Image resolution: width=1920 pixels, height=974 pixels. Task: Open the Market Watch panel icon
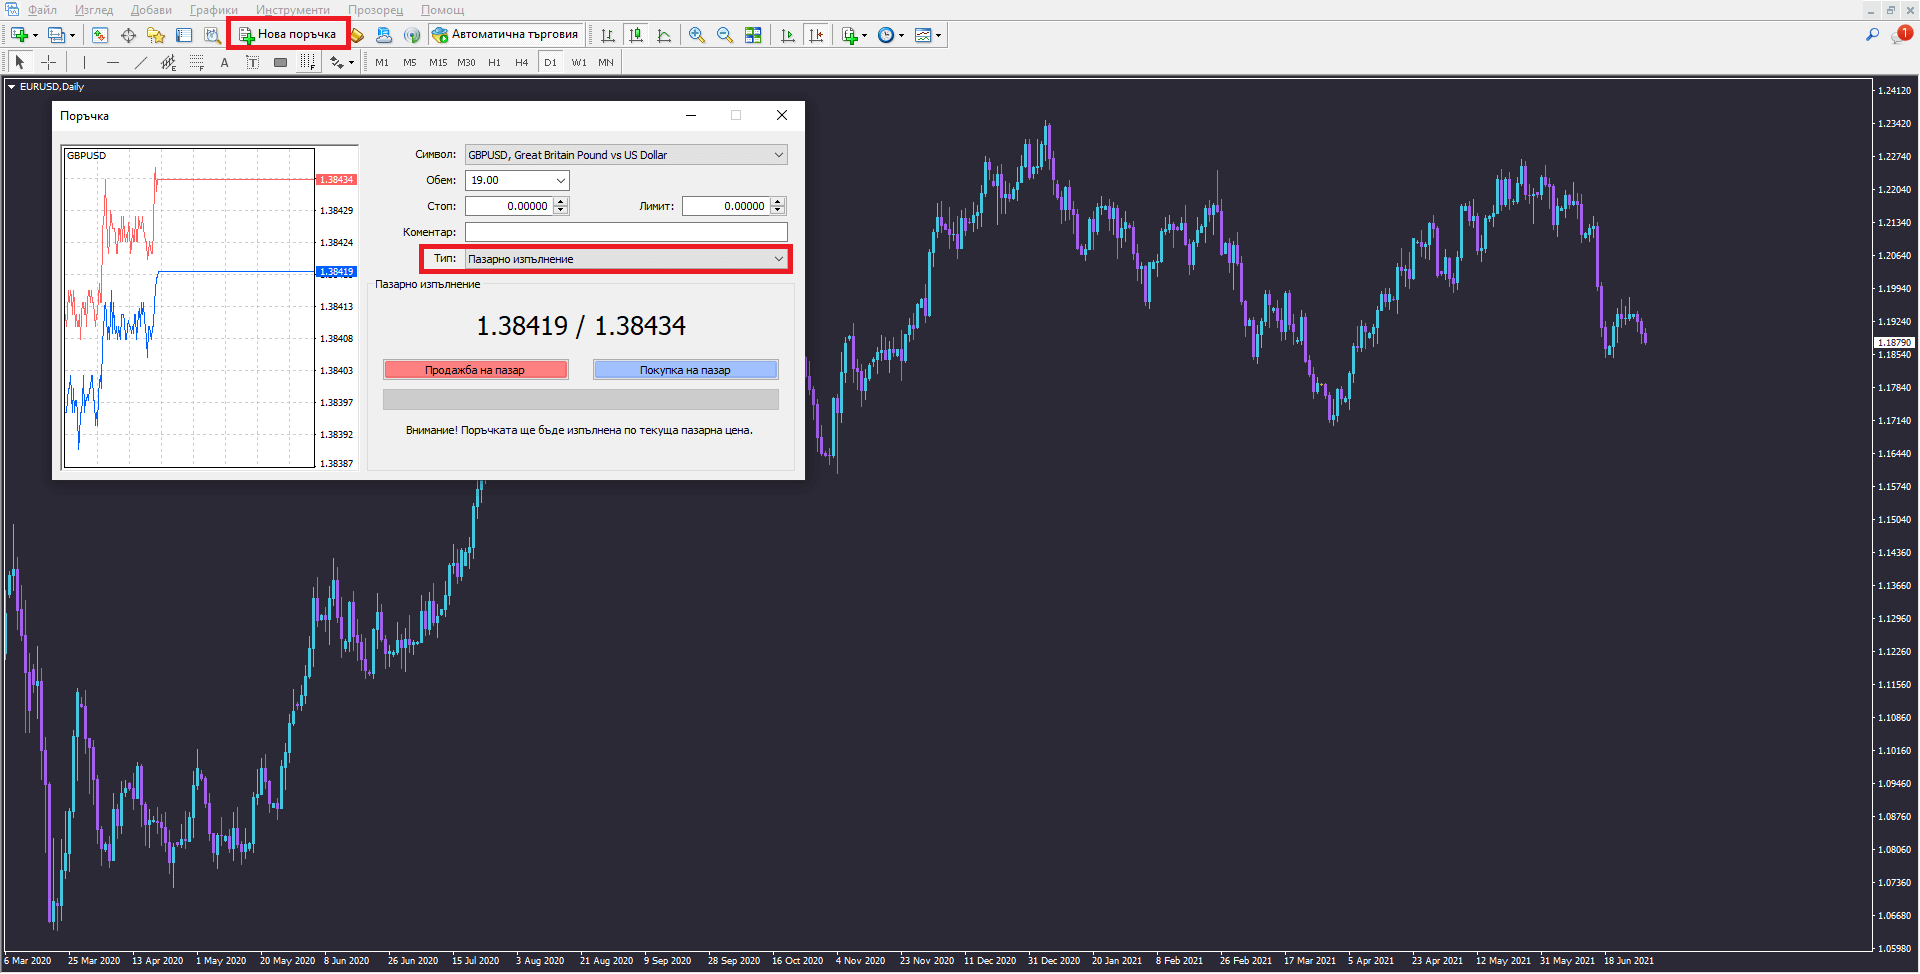pos(100,35)
